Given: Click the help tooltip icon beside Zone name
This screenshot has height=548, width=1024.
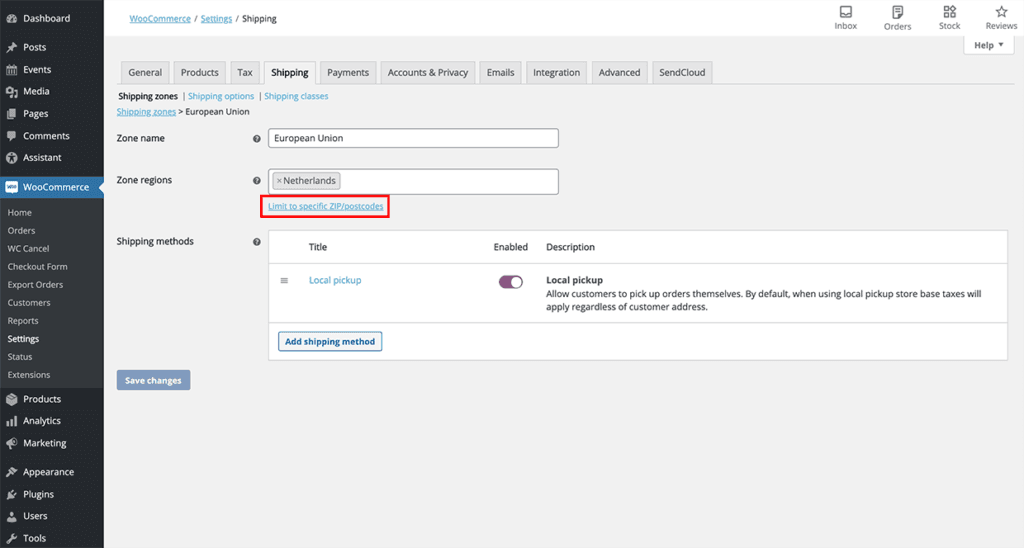Looking at the screenshot, I should [257, 138].
